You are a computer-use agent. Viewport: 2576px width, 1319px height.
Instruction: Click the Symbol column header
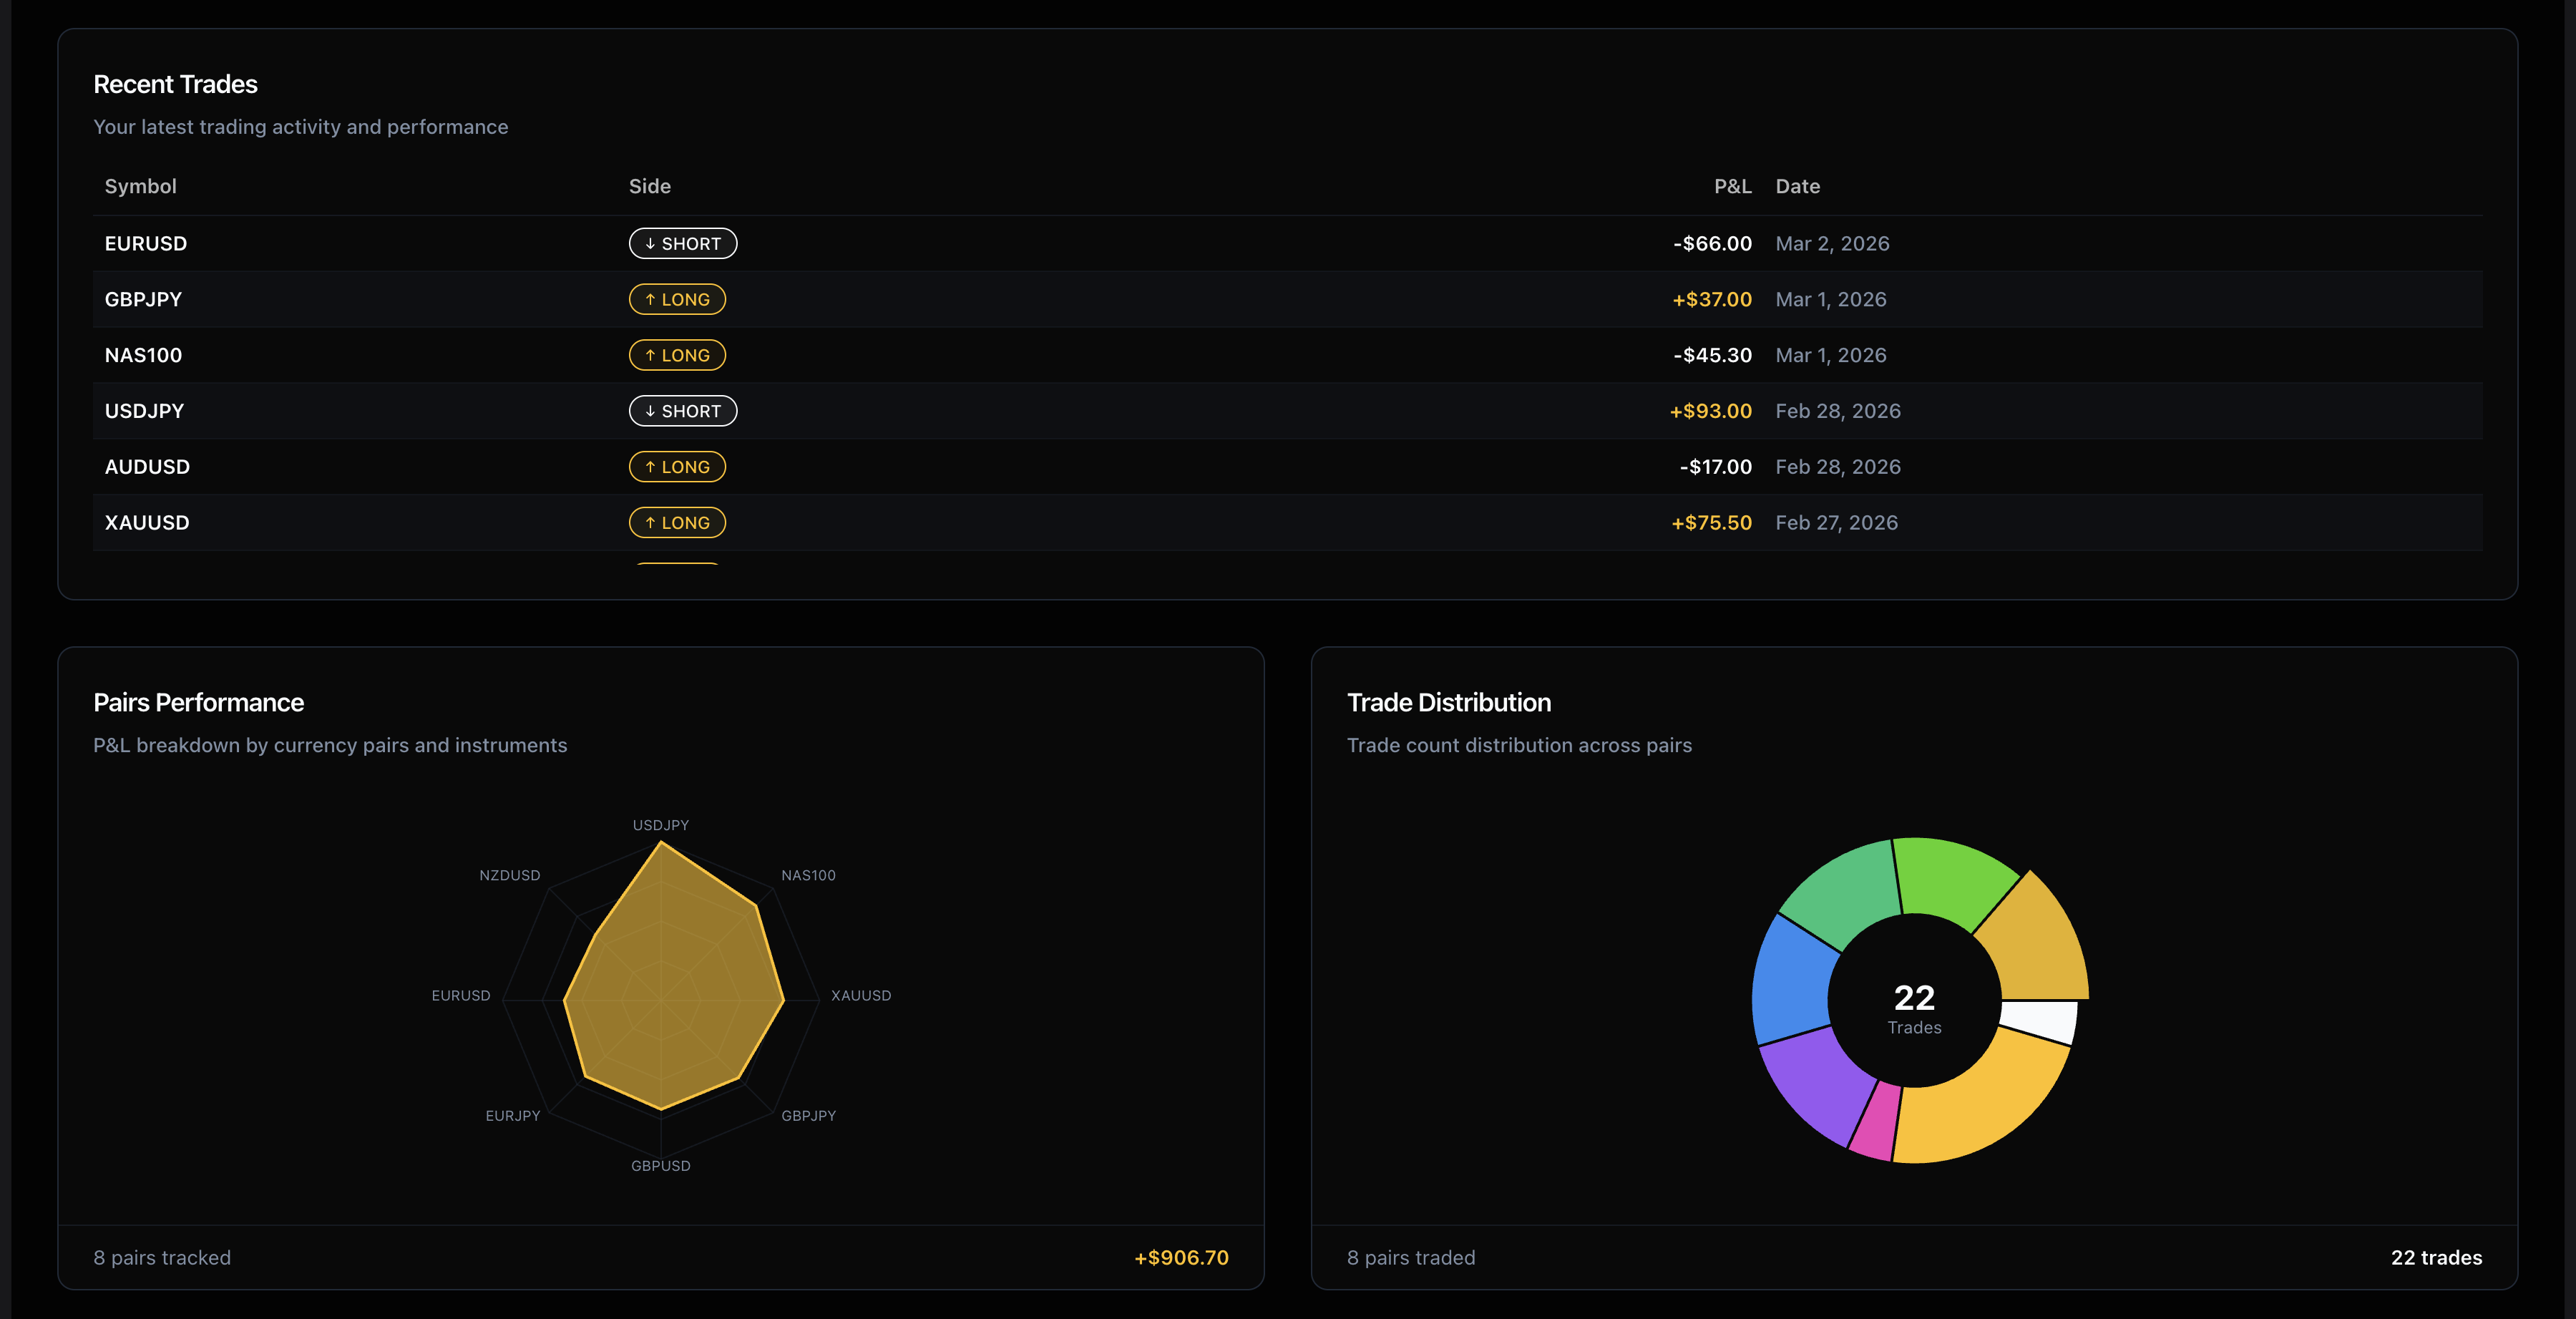(x=140, y=186)
